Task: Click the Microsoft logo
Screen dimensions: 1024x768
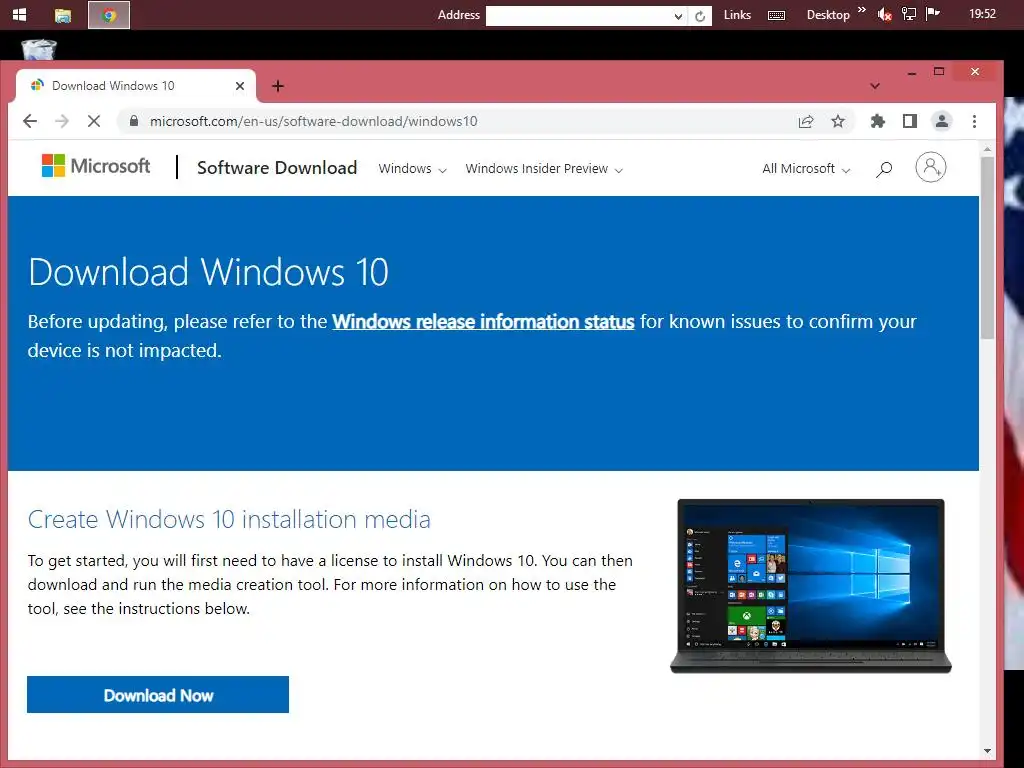Action: point(96,166)
